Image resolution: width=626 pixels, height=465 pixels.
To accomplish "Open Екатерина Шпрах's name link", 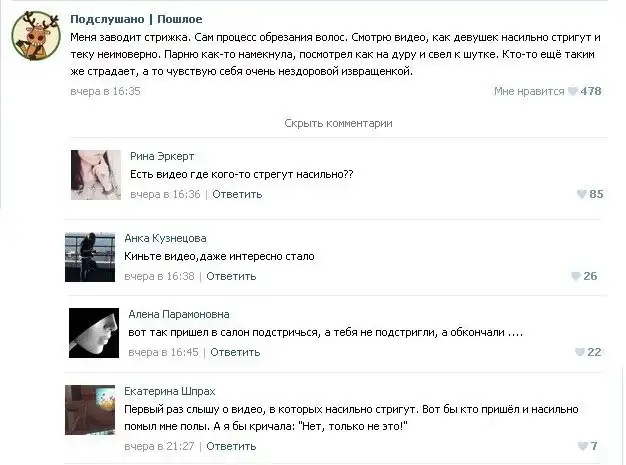I will coord(170,391).
